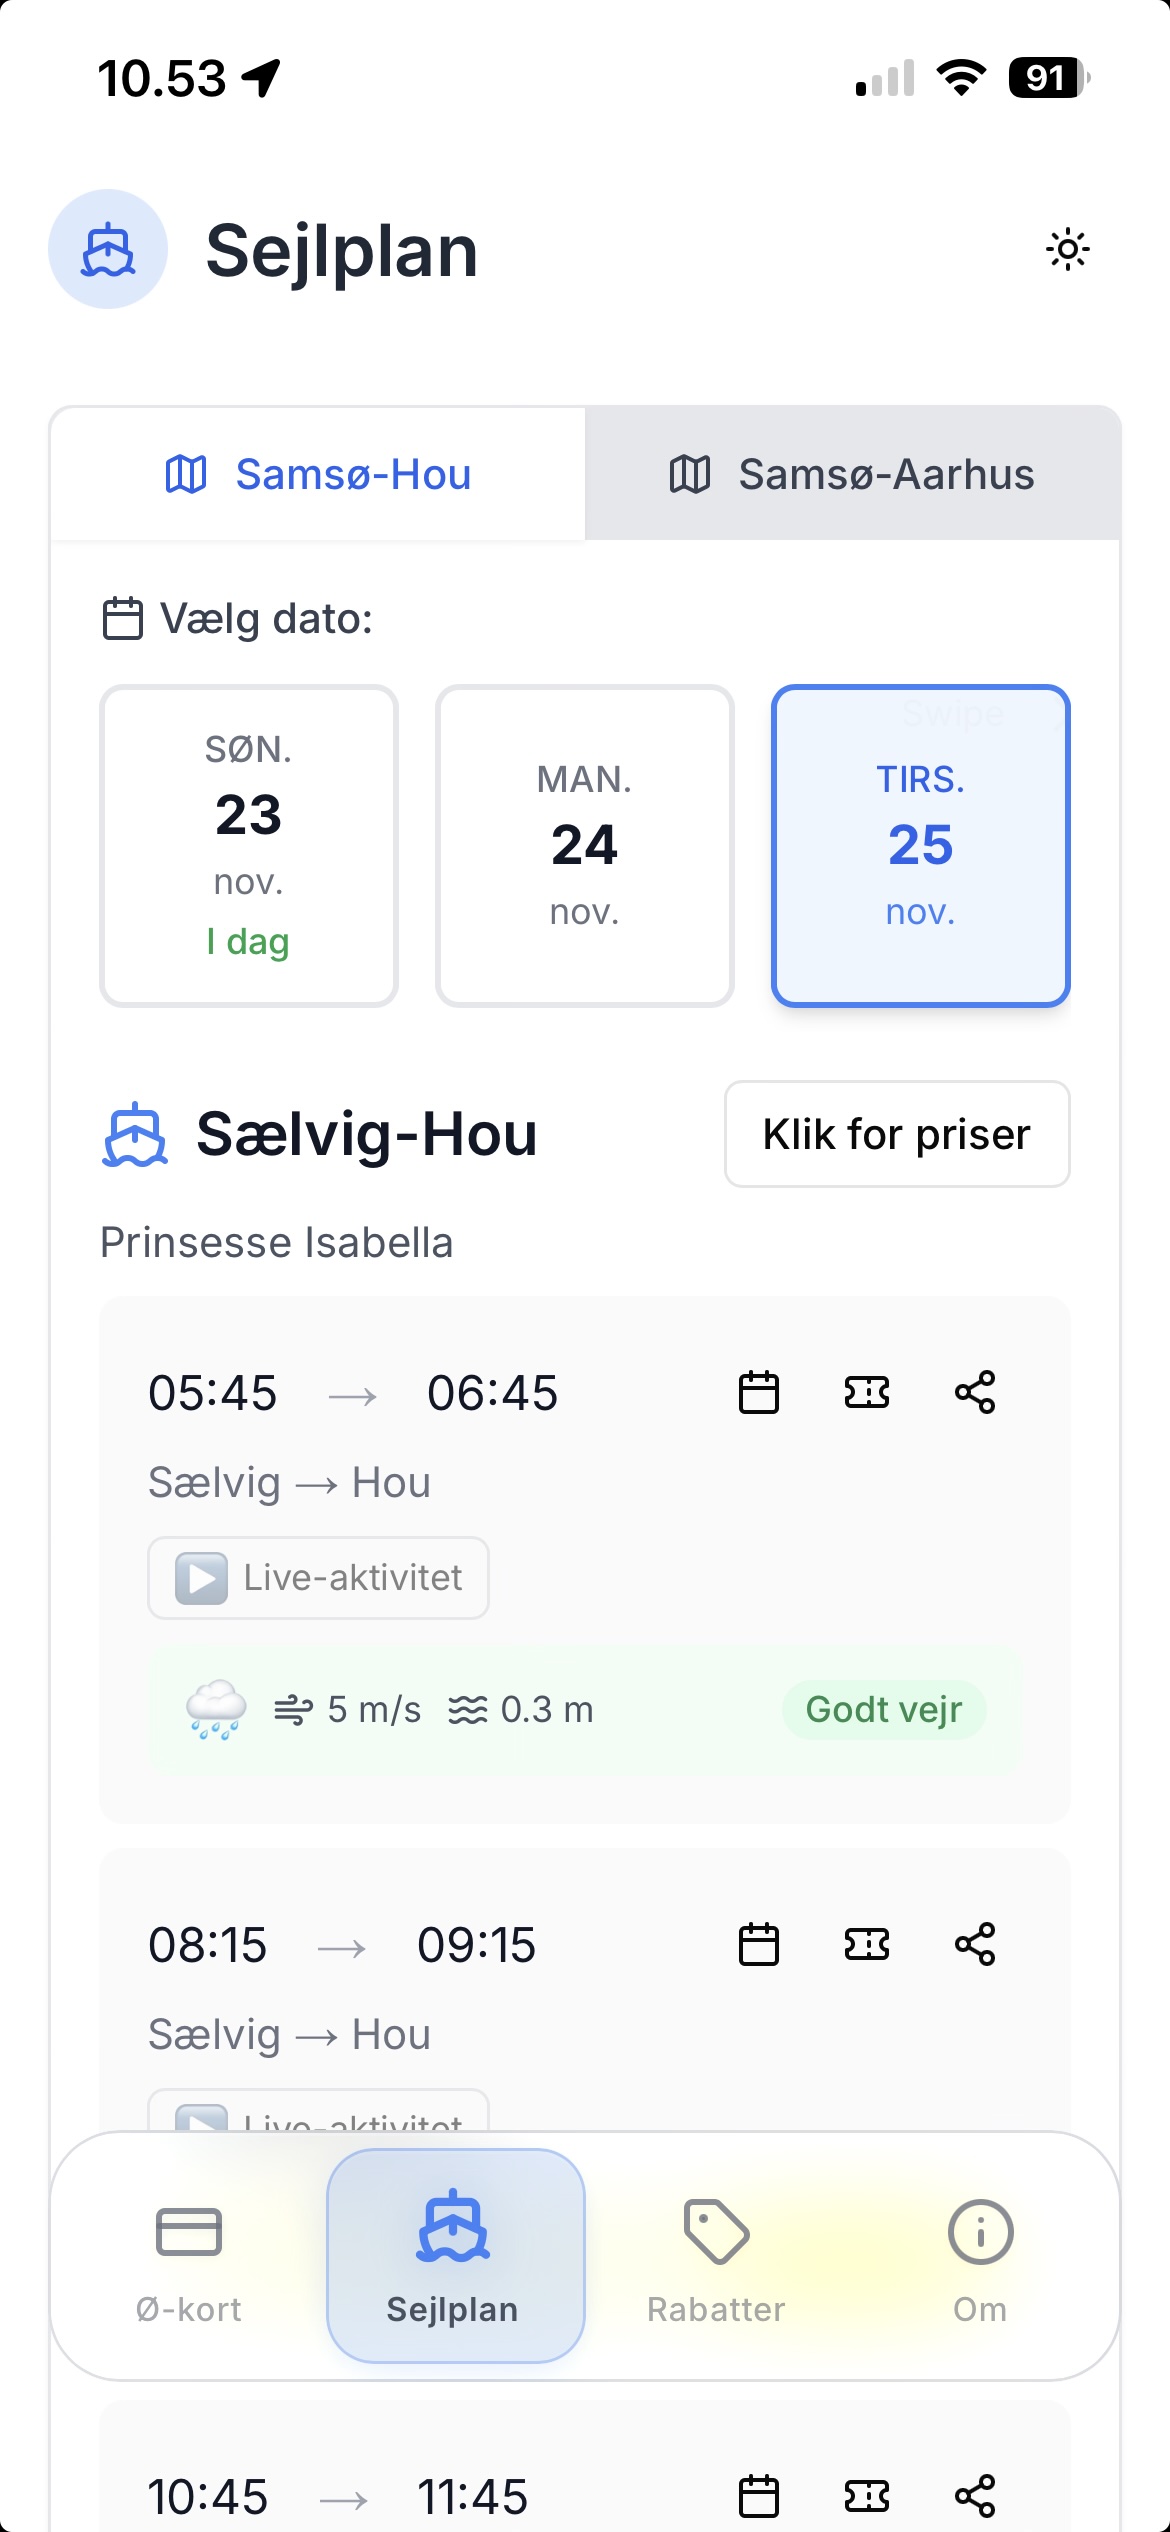Toggle the light/dark theme sun icon

pos(1067,249)
